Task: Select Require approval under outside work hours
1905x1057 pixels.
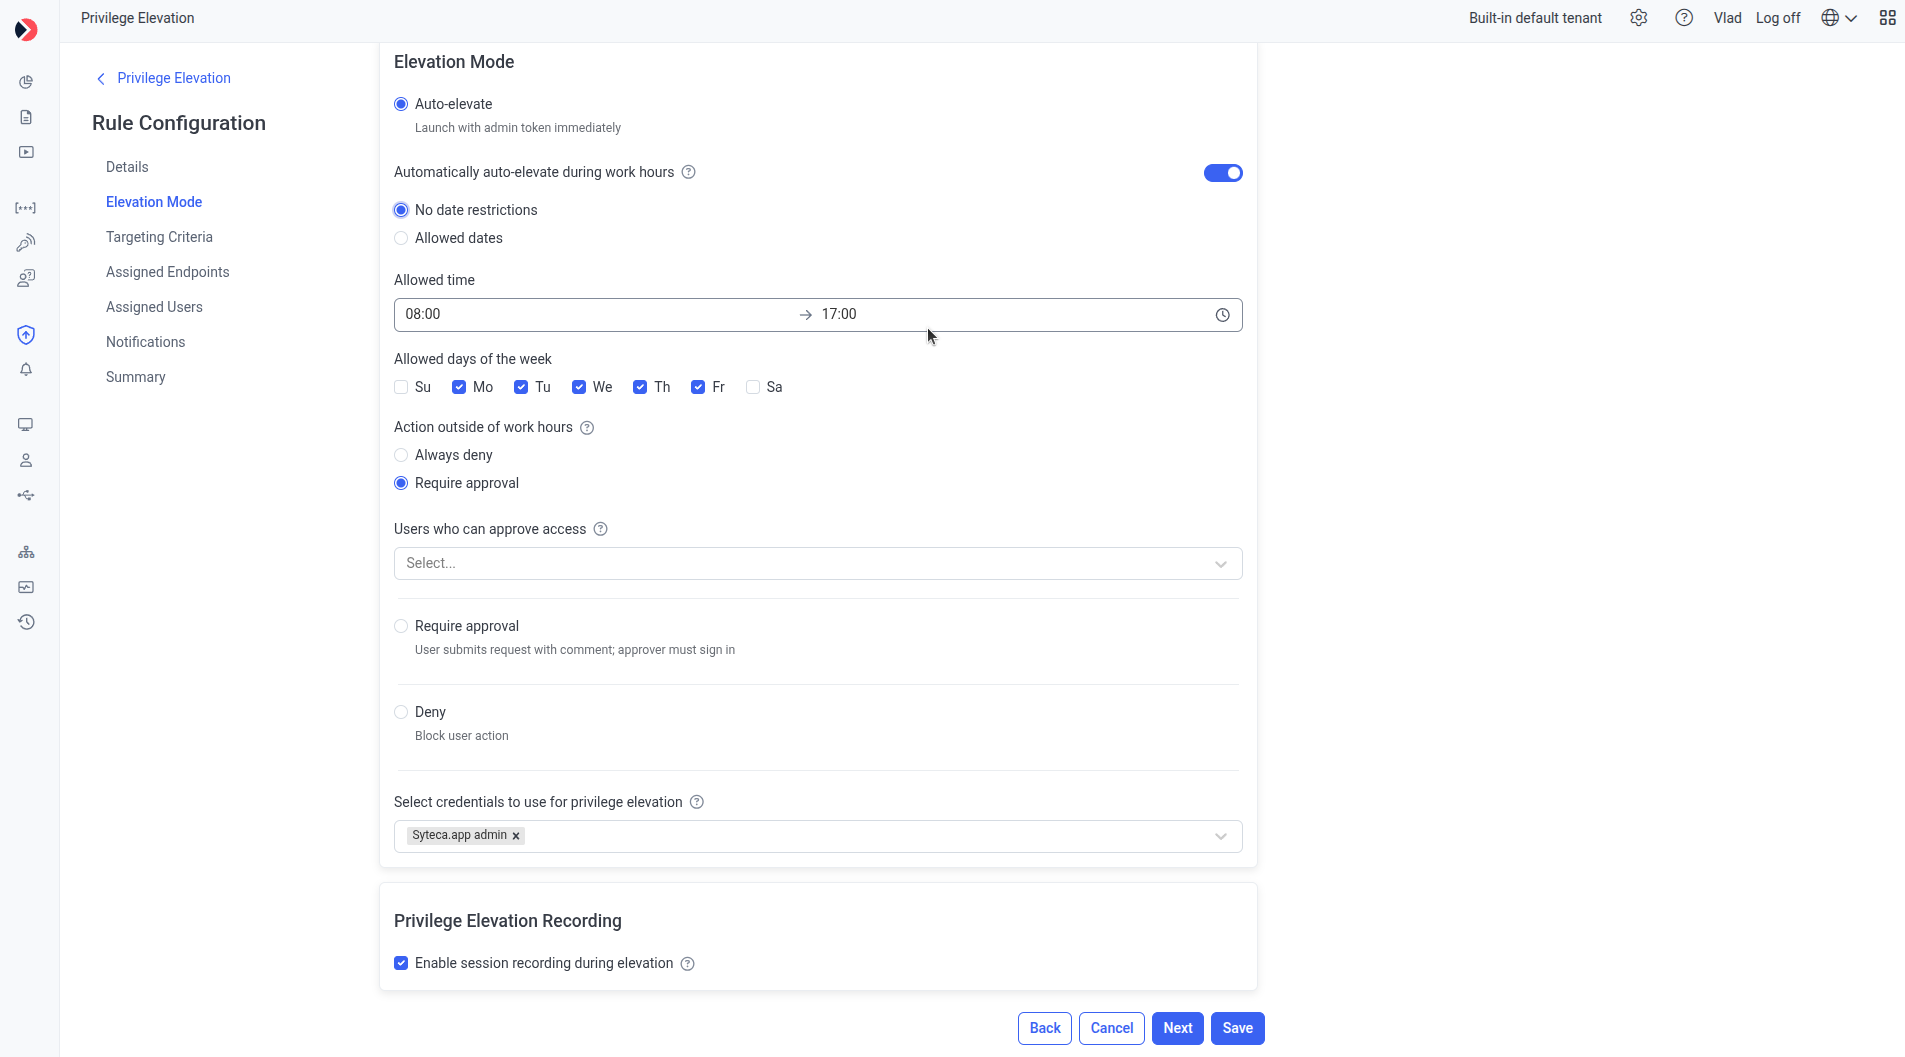Action: 401,483
